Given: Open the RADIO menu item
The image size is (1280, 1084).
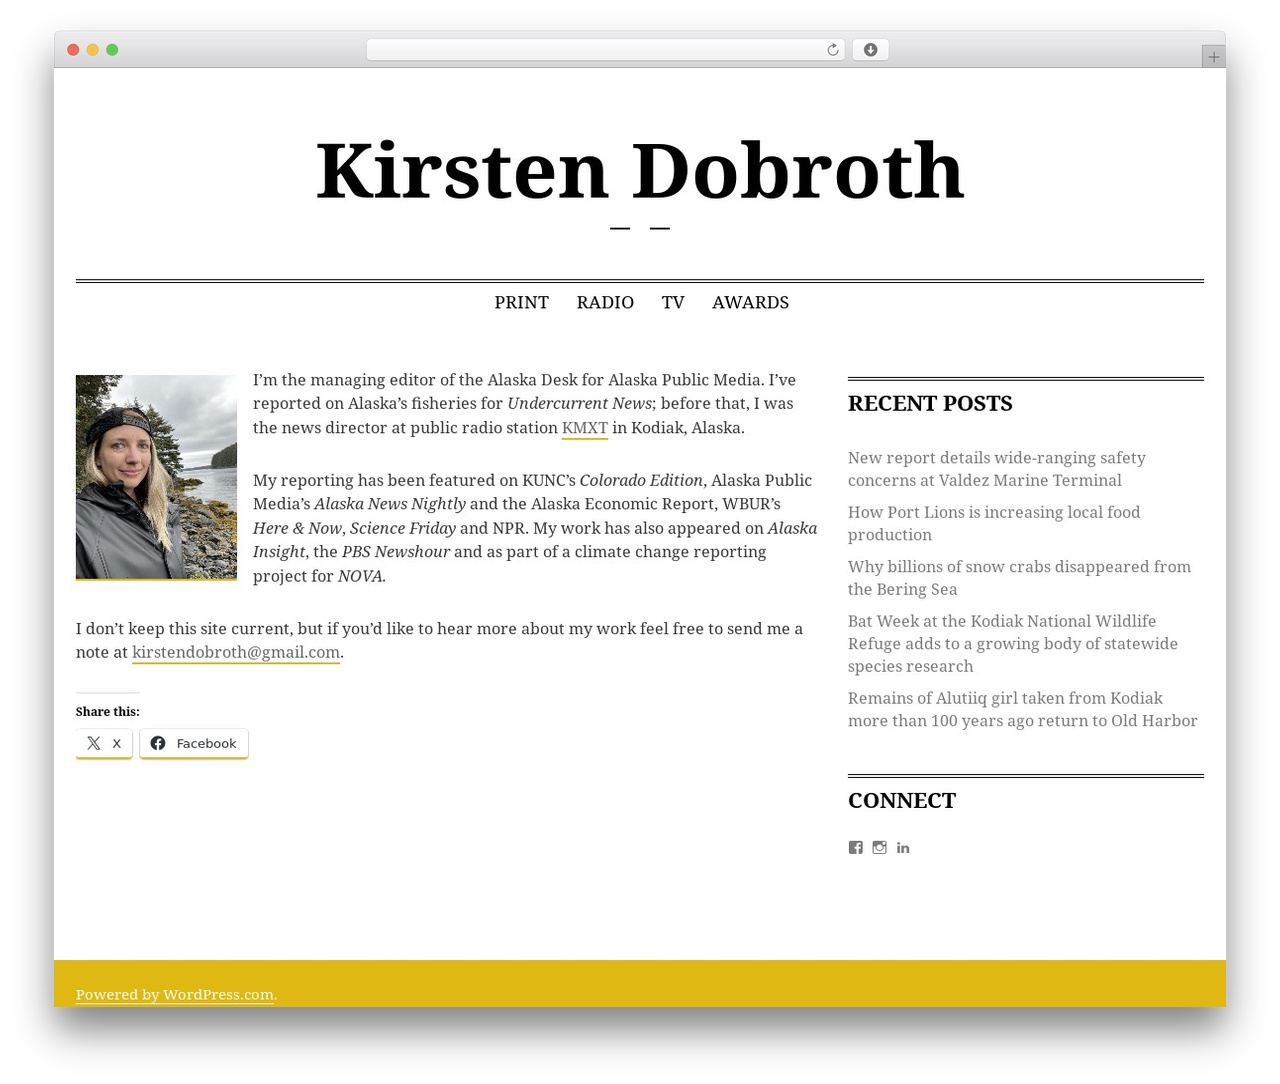Looking at the screenshot, I should [605, 302].
